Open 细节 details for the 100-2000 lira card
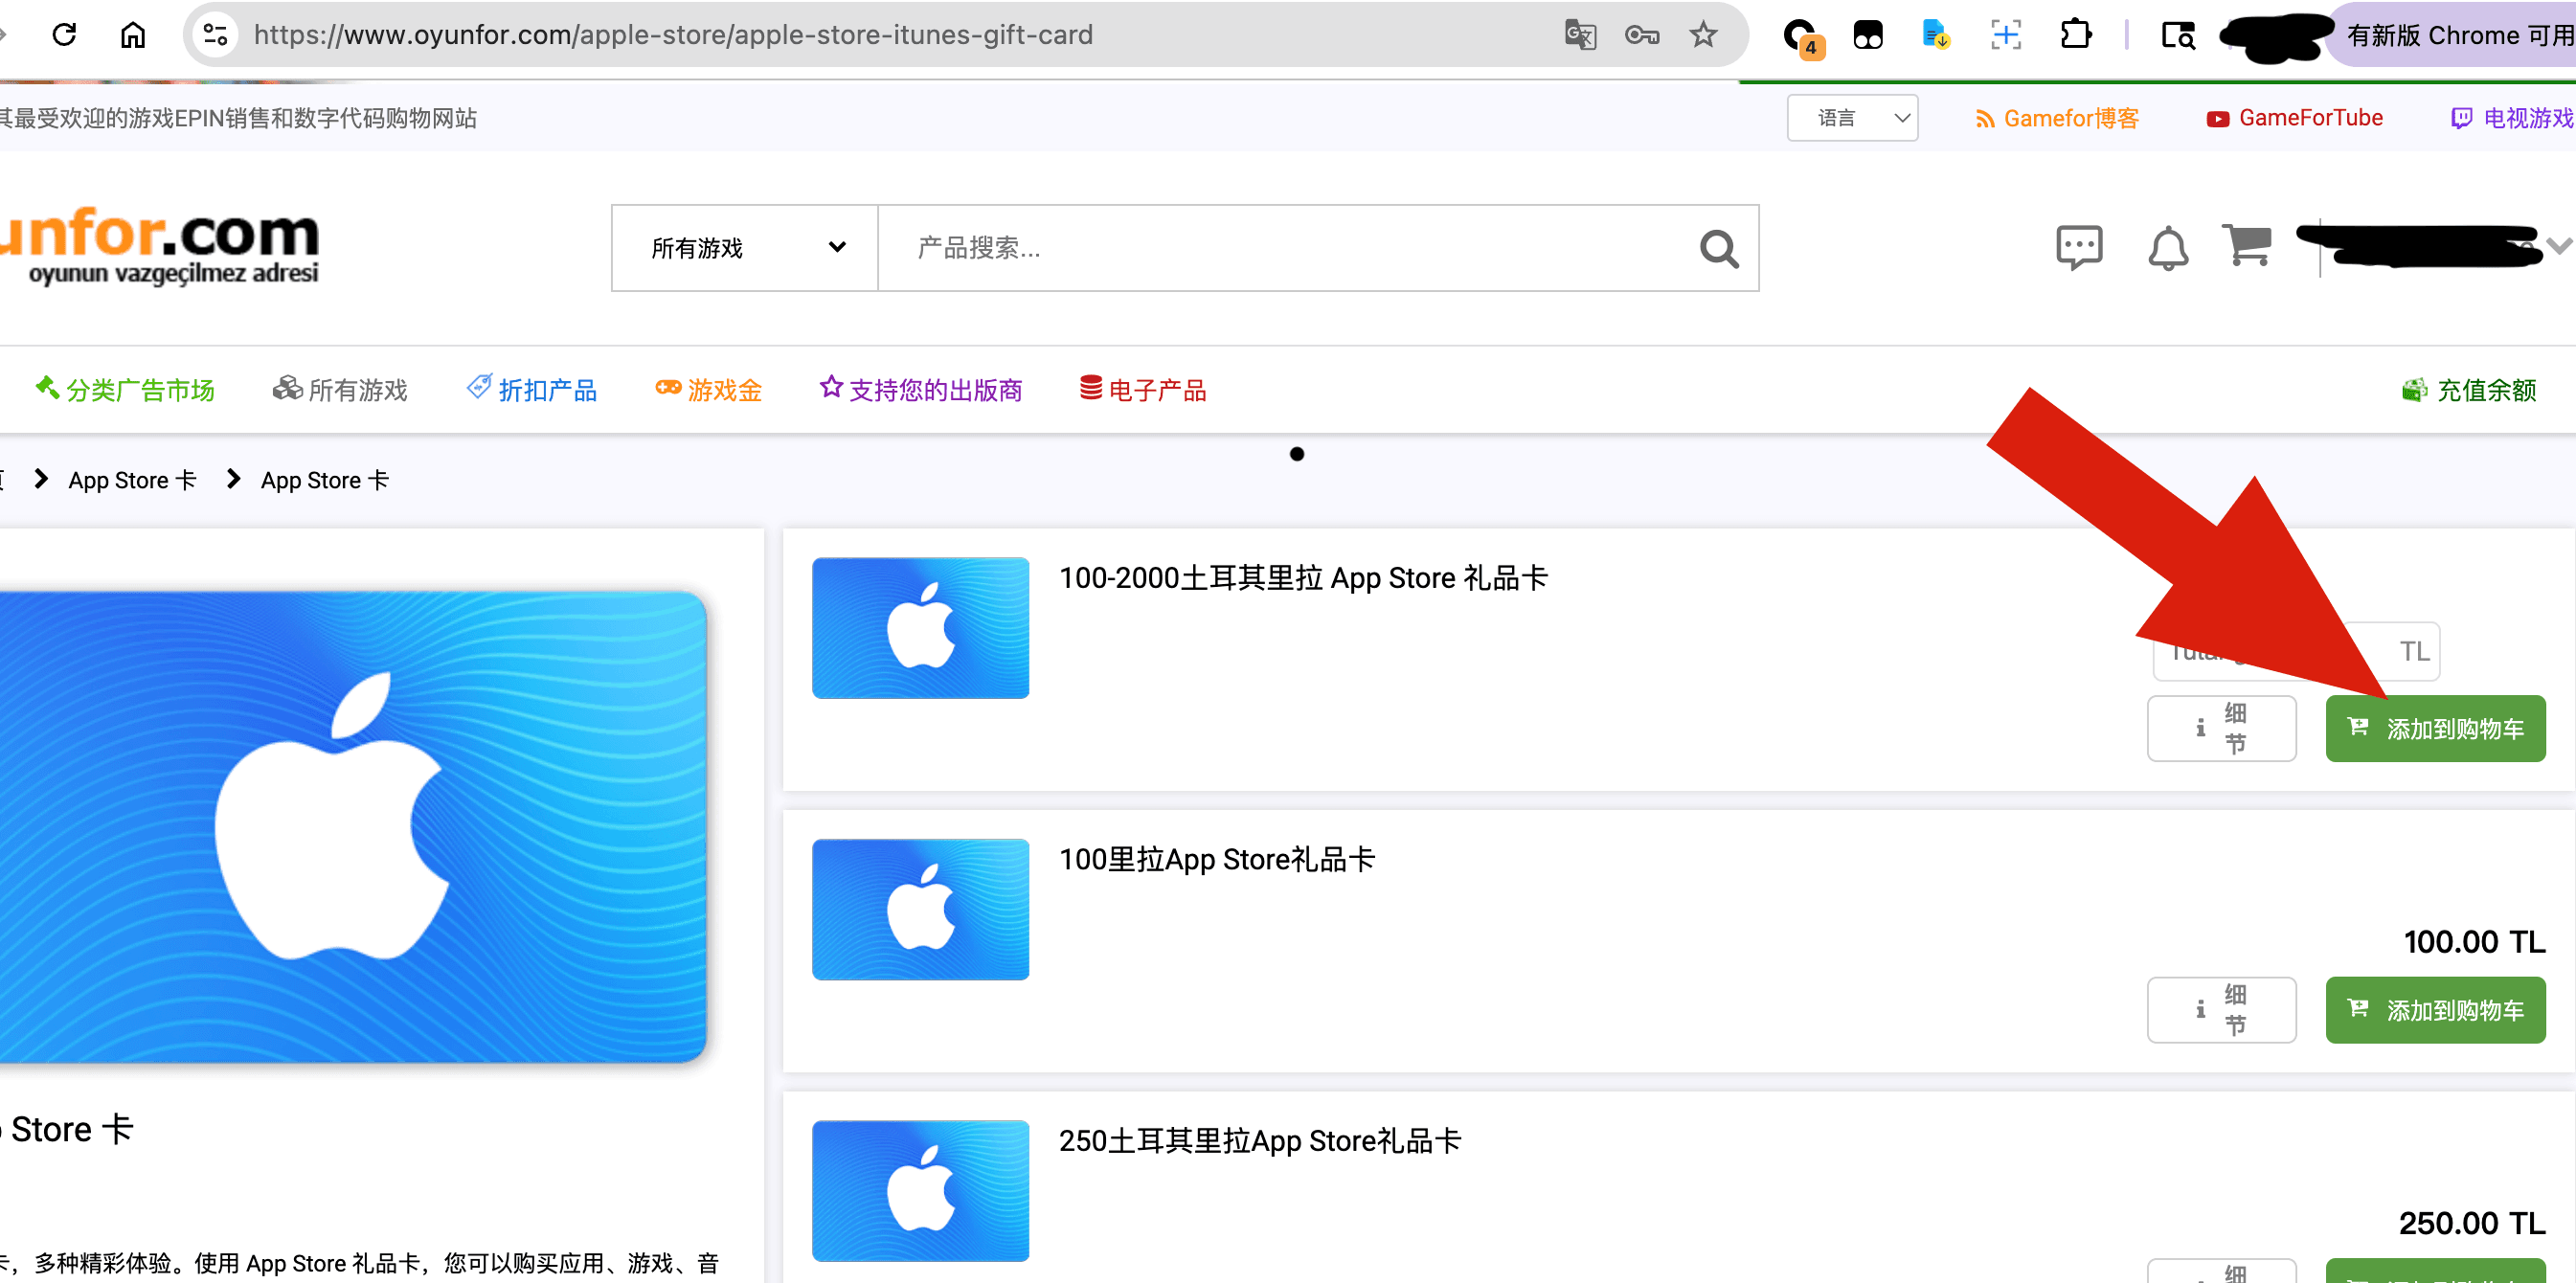 coord(2221,728)
